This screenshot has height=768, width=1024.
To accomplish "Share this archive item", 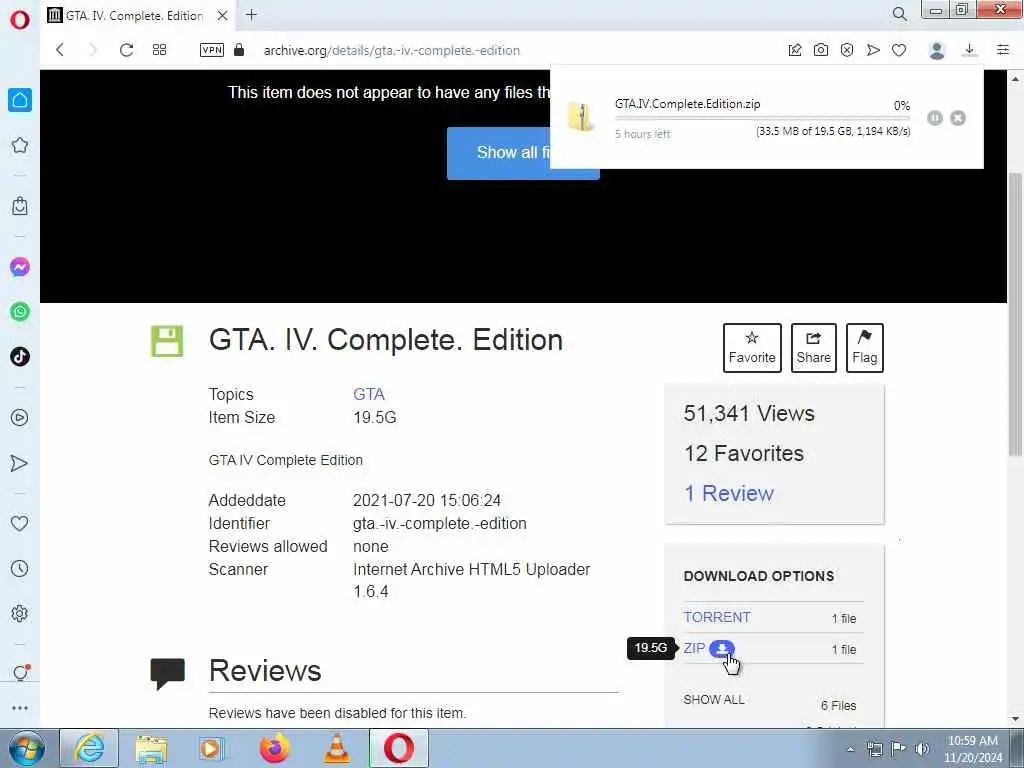I will pyautogui.click(x=814, y=348).
